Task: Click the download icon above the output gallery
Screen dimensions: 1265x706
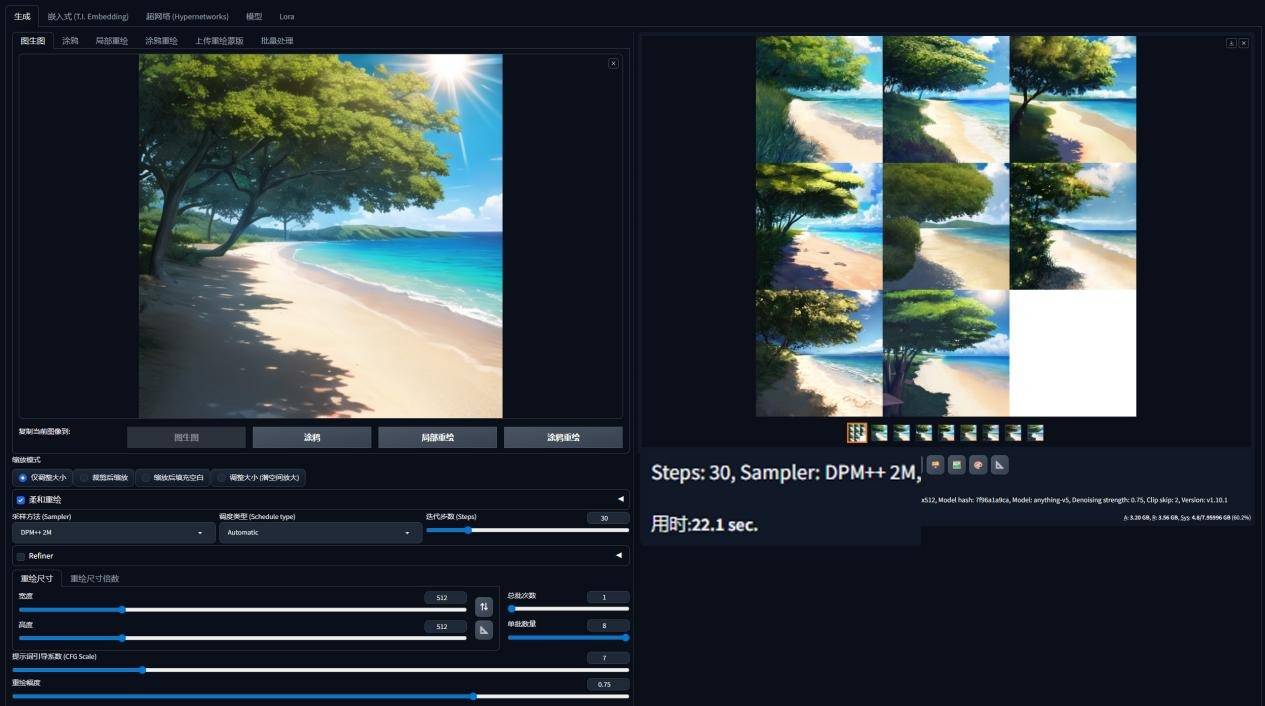Action: [1231, 43]
